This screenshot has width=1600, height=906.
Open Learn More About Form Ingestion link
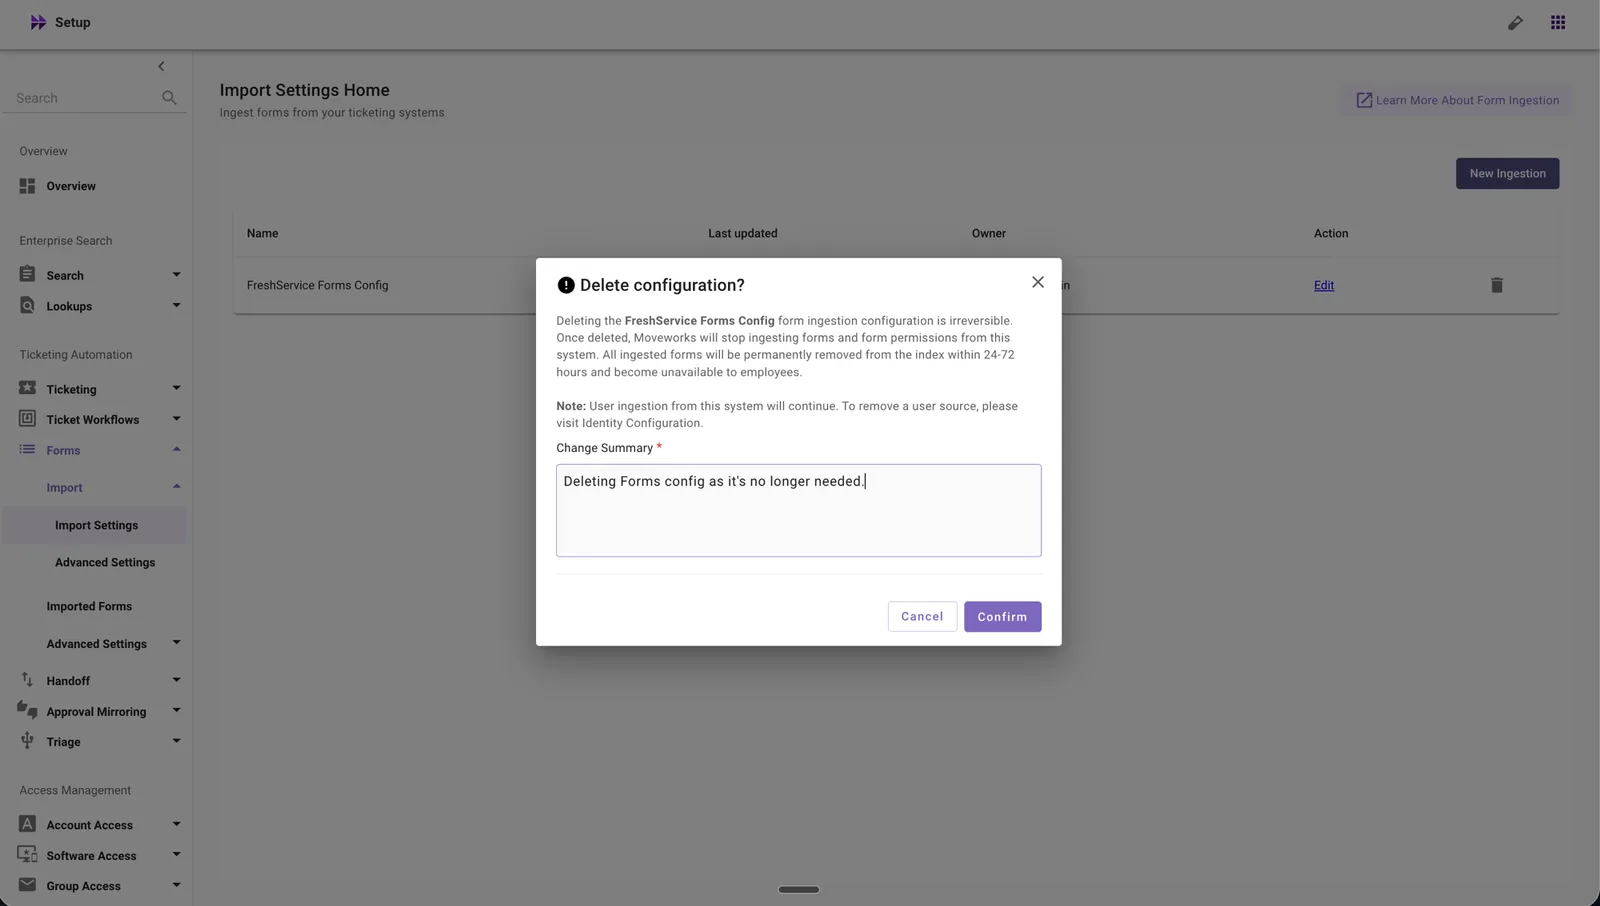point(1457,100)
